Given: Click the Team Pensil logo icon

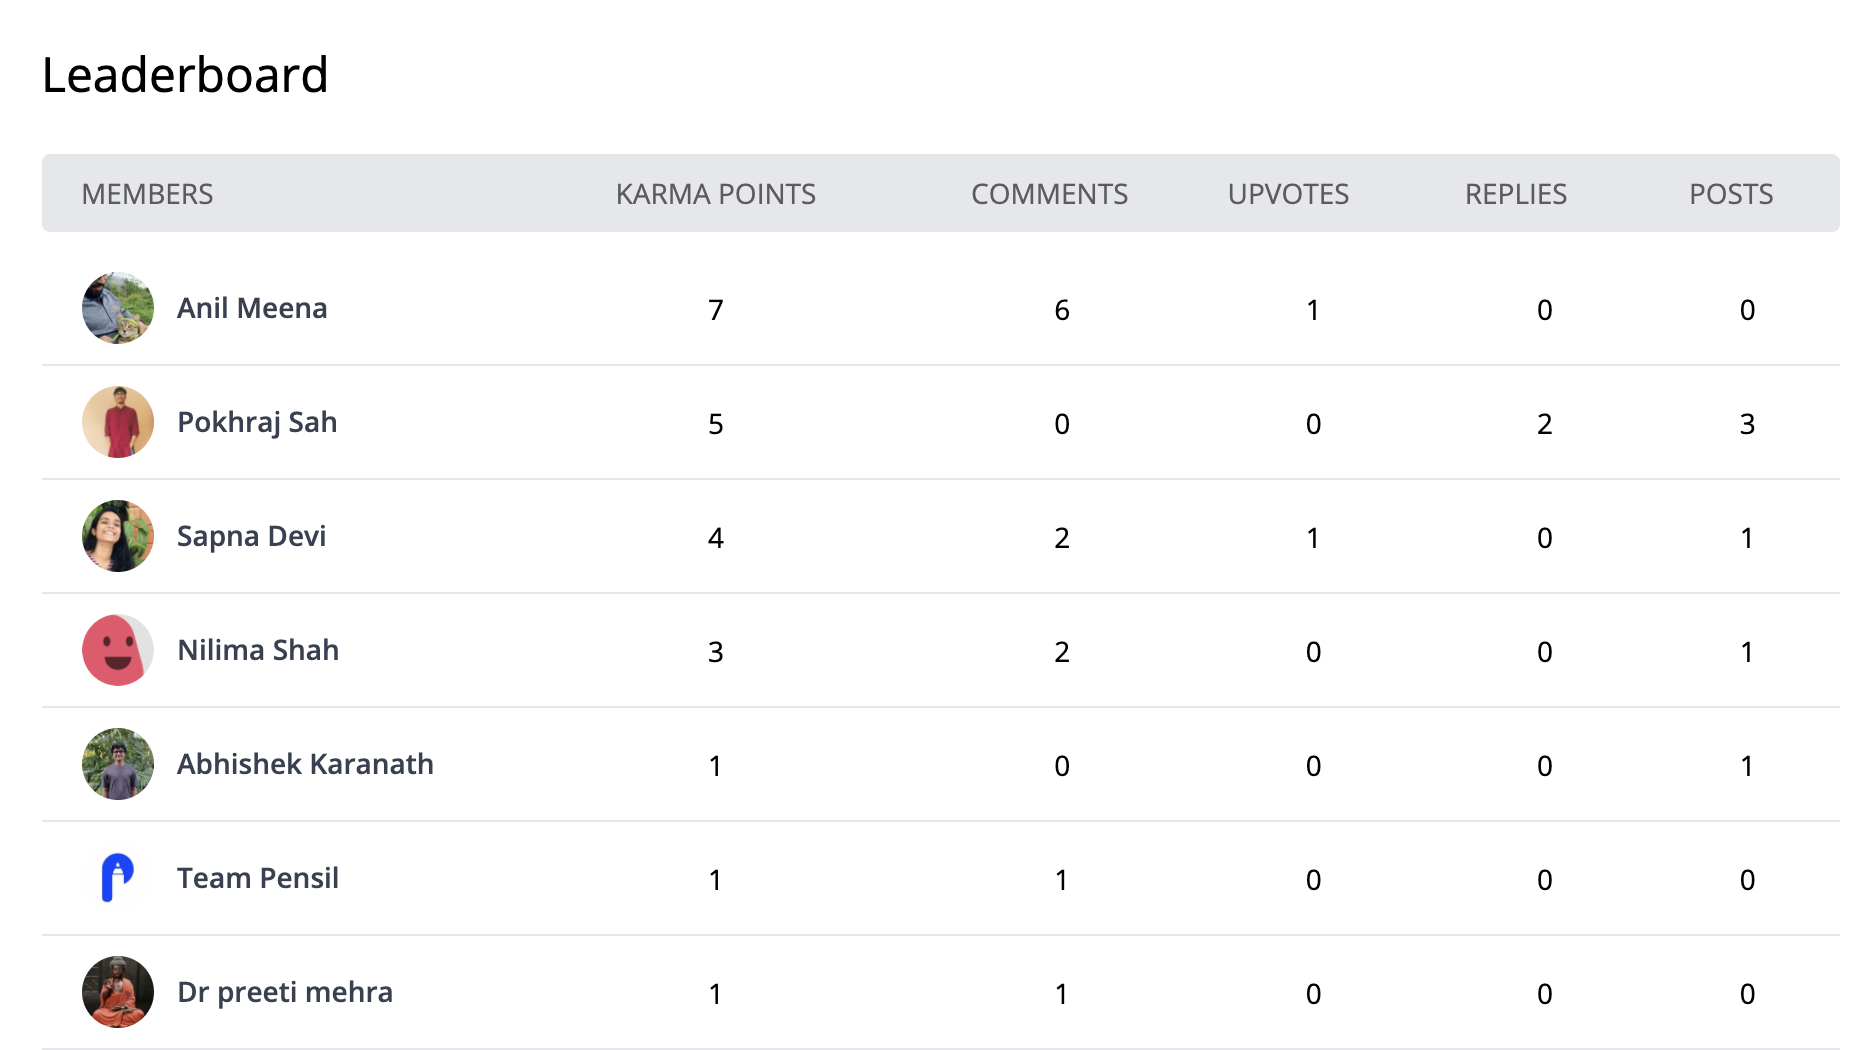Looking at the screenshot, I should pos(118,878).
